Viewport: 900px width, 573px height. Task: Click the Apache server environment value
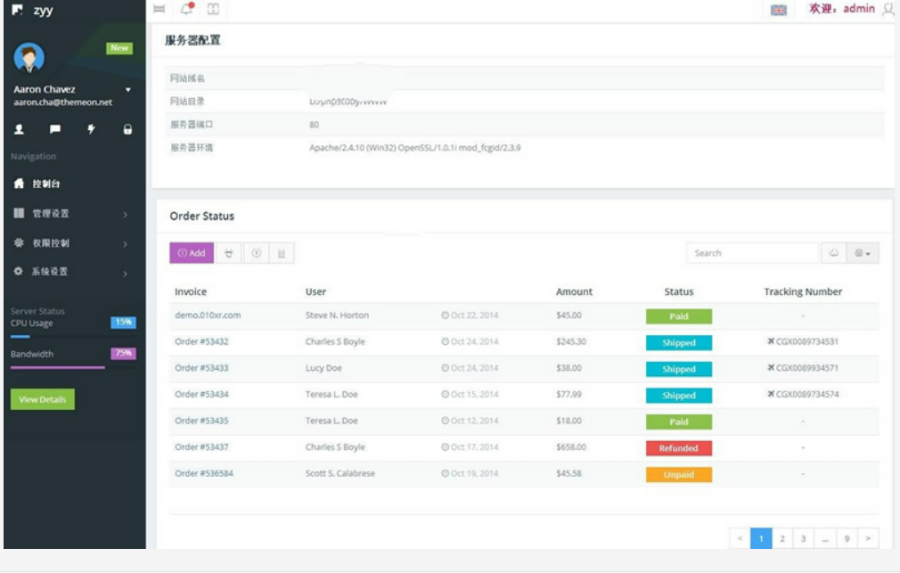tap(414, 148)
